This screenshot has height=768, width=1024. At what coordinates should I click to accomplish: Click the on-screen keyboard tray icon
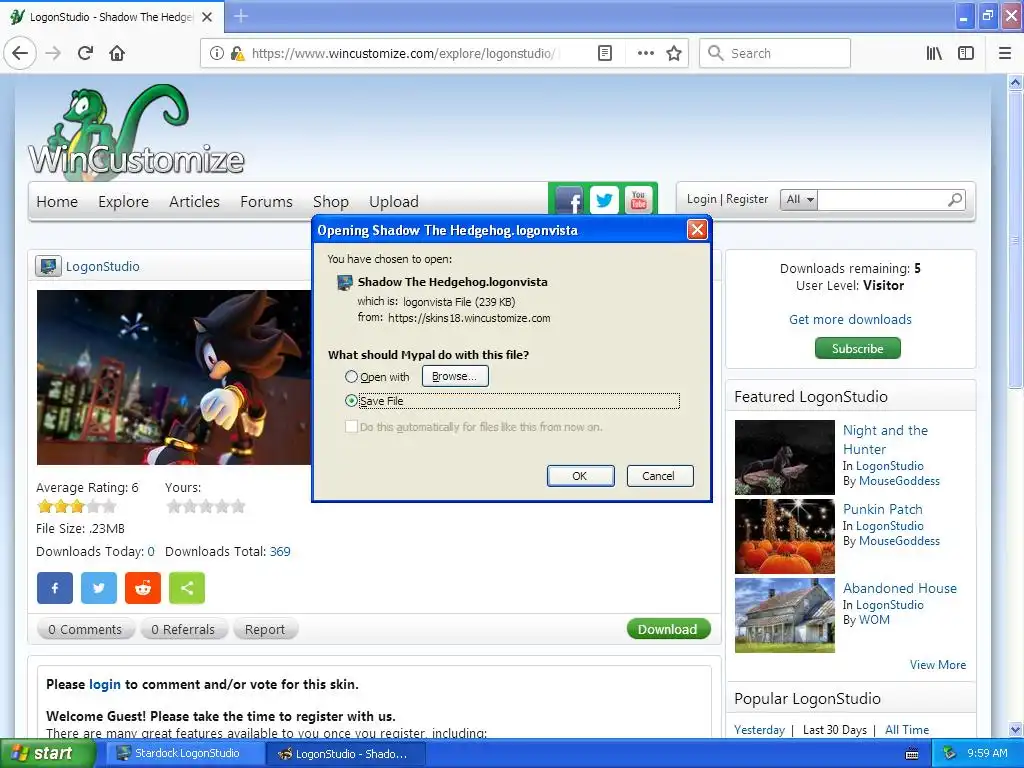(x=912, y=754)
